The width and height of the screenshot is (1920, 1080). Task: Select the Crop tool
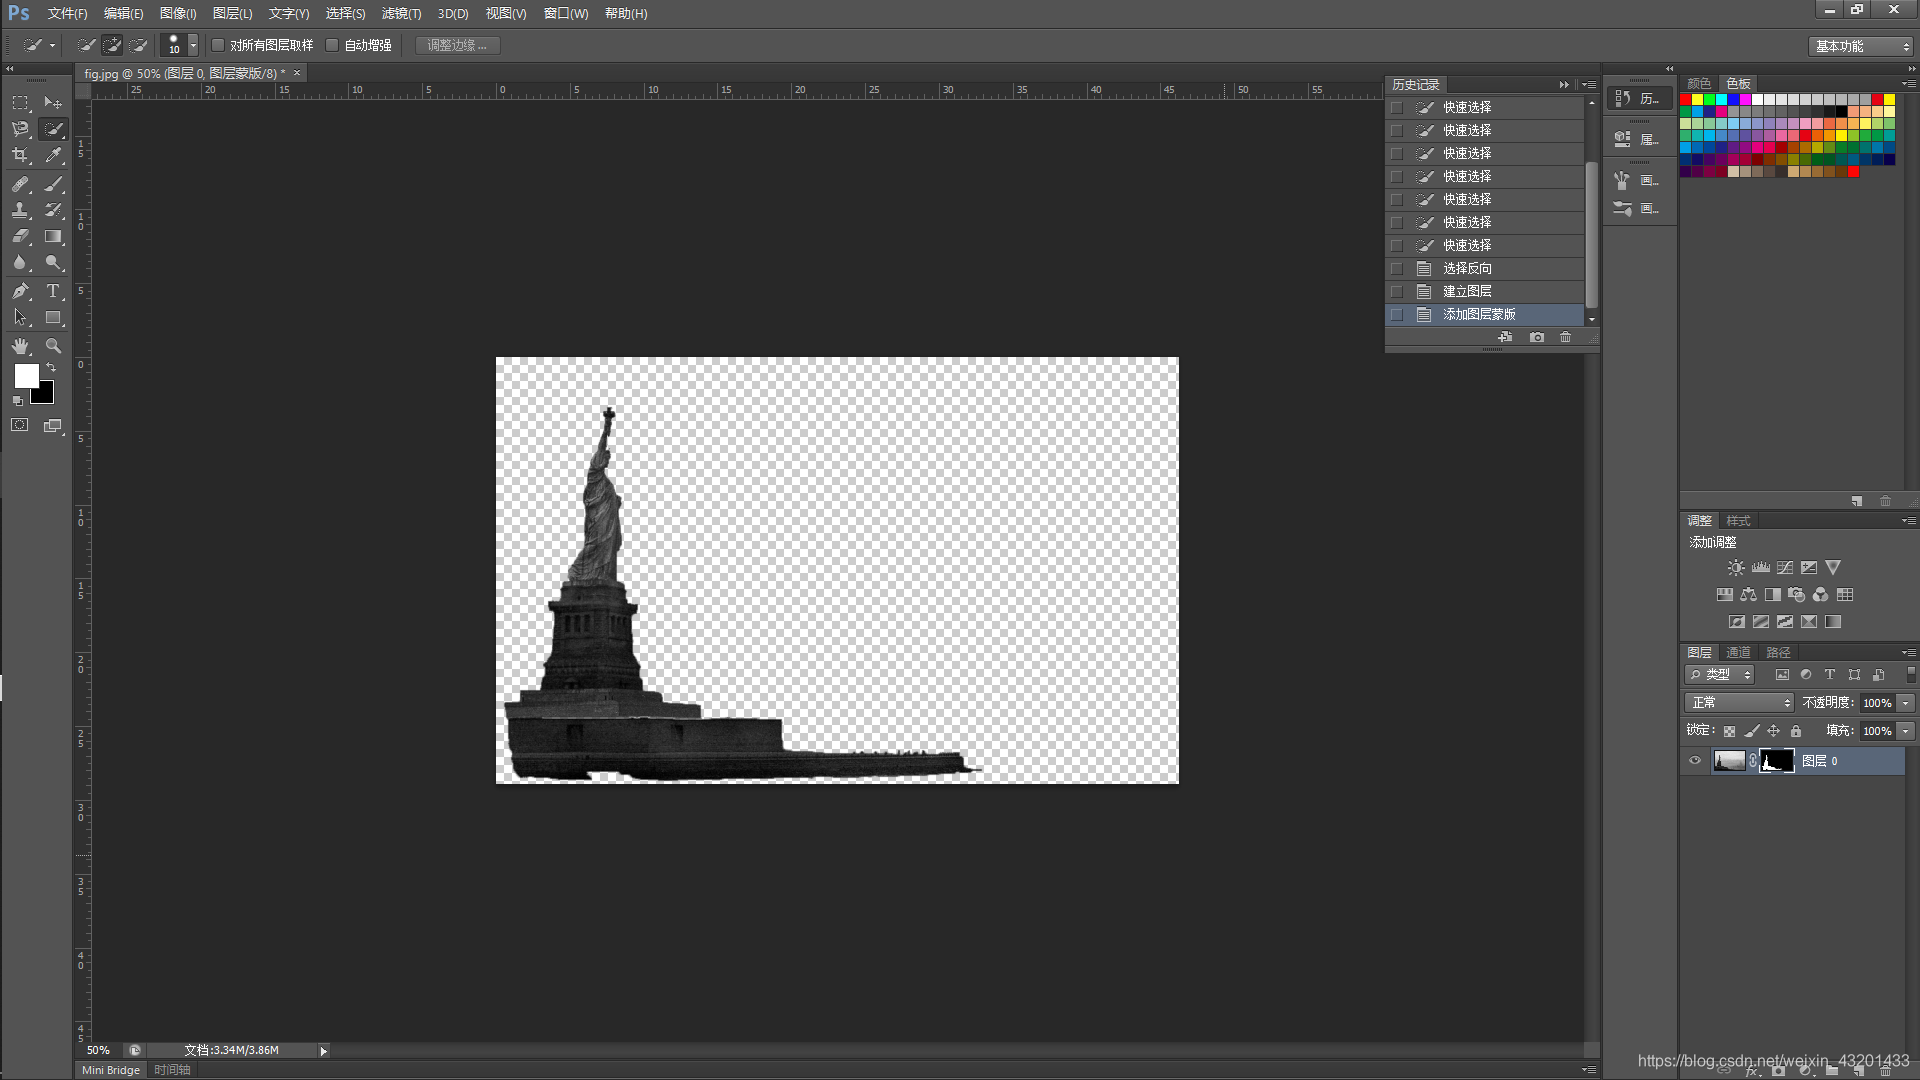pyautogui.click(x=20, y=156)
